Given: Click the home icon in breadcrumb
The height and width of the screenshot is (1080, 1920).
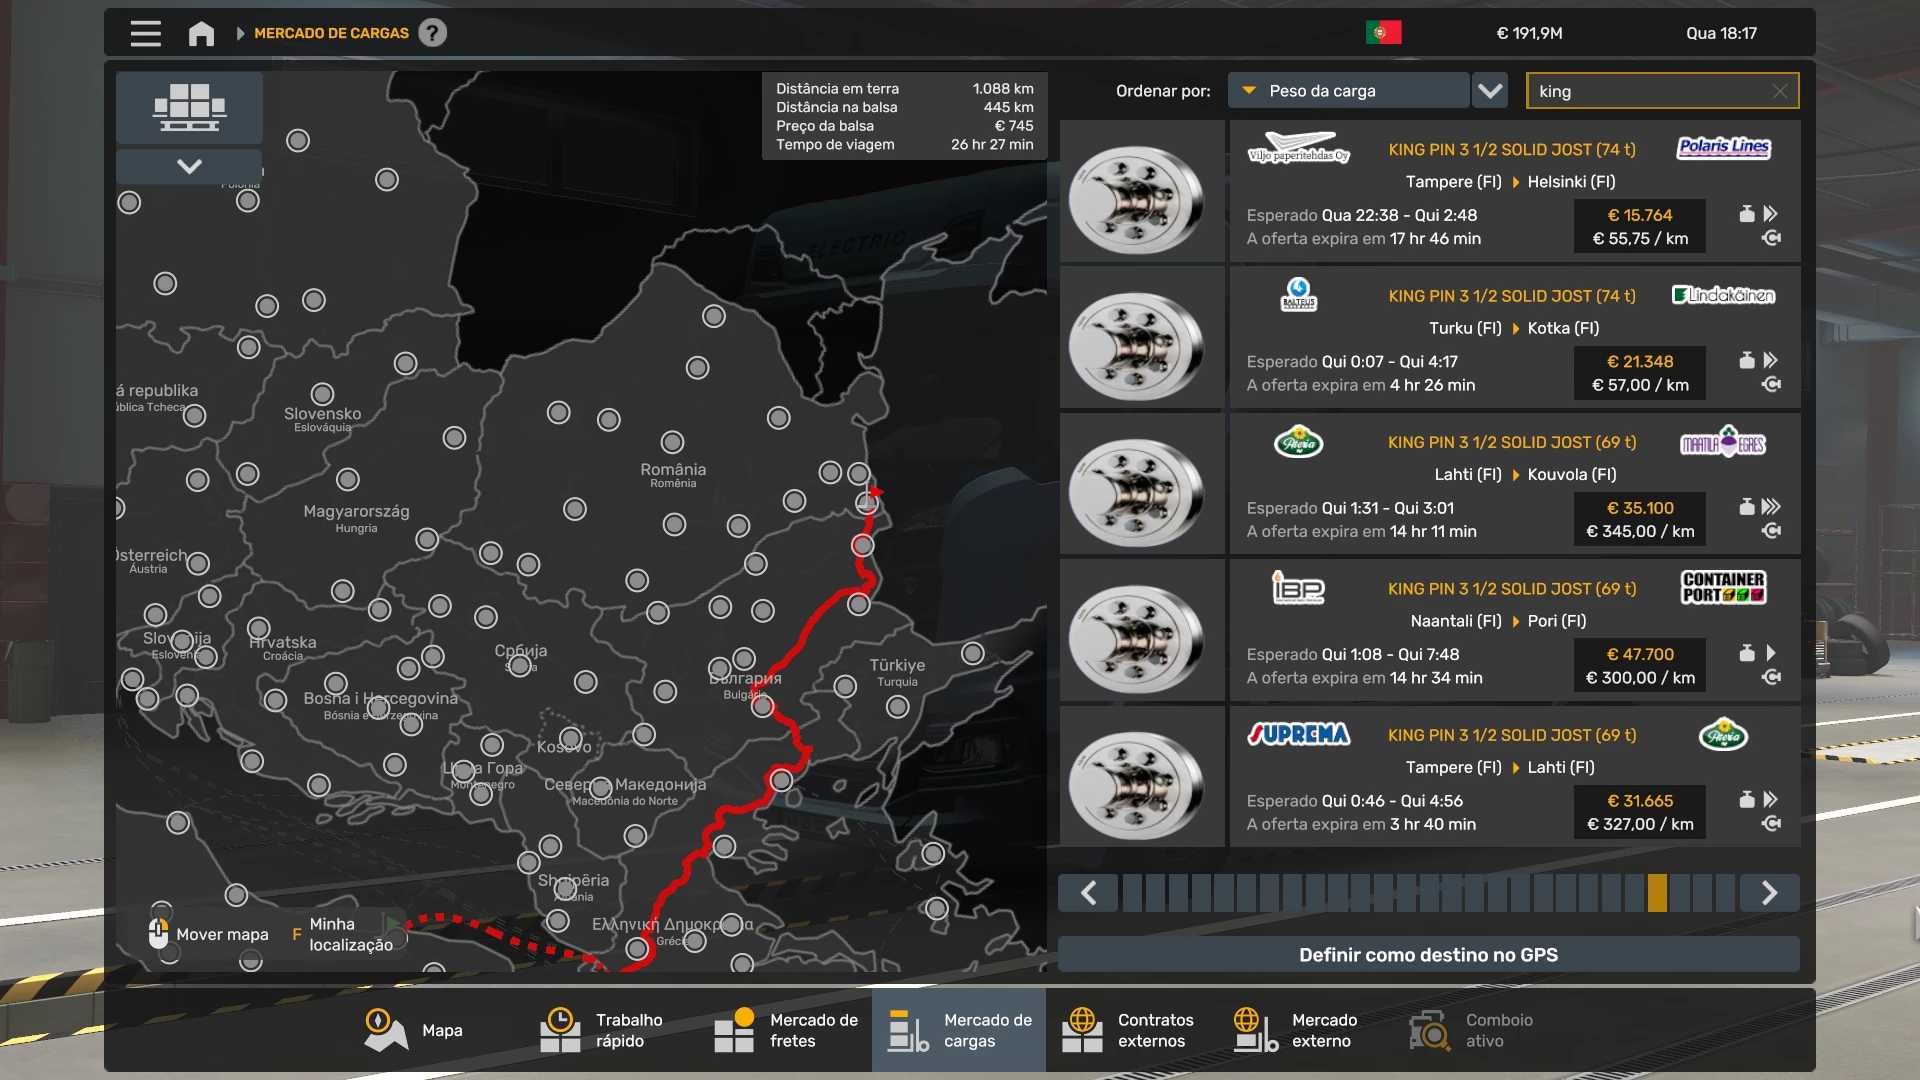Looking at the screenshot, I should [201, 33].
